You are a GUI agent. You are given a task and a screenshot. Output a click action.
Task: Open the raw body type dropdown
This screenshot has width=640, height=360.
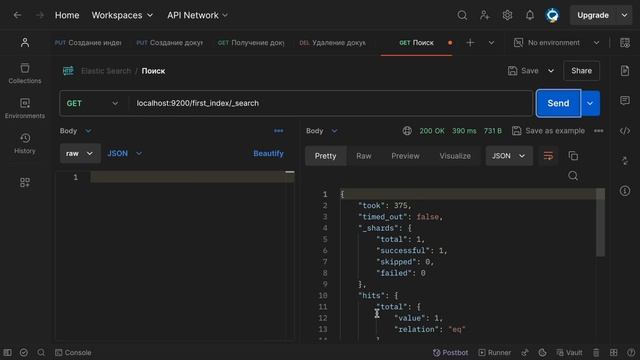[80, 153]
